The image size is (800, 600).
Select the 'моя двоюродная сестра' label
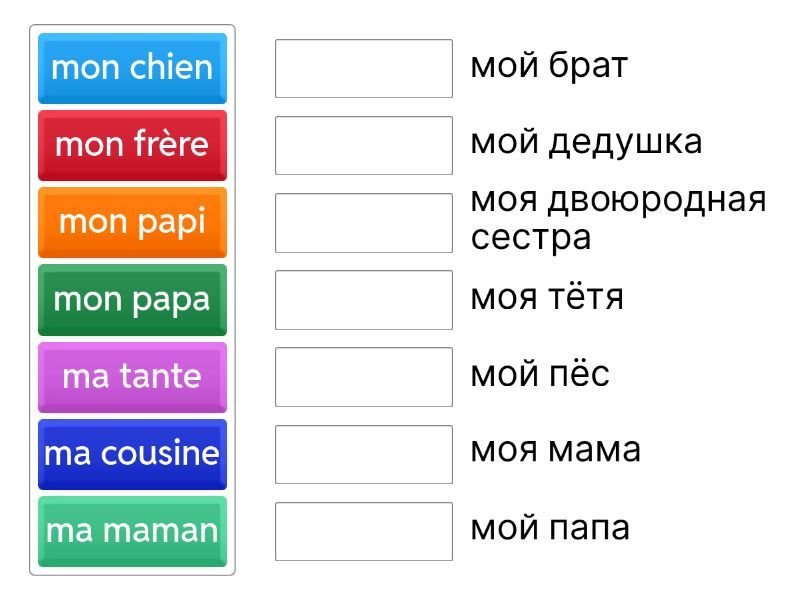(x=617, y=219)
